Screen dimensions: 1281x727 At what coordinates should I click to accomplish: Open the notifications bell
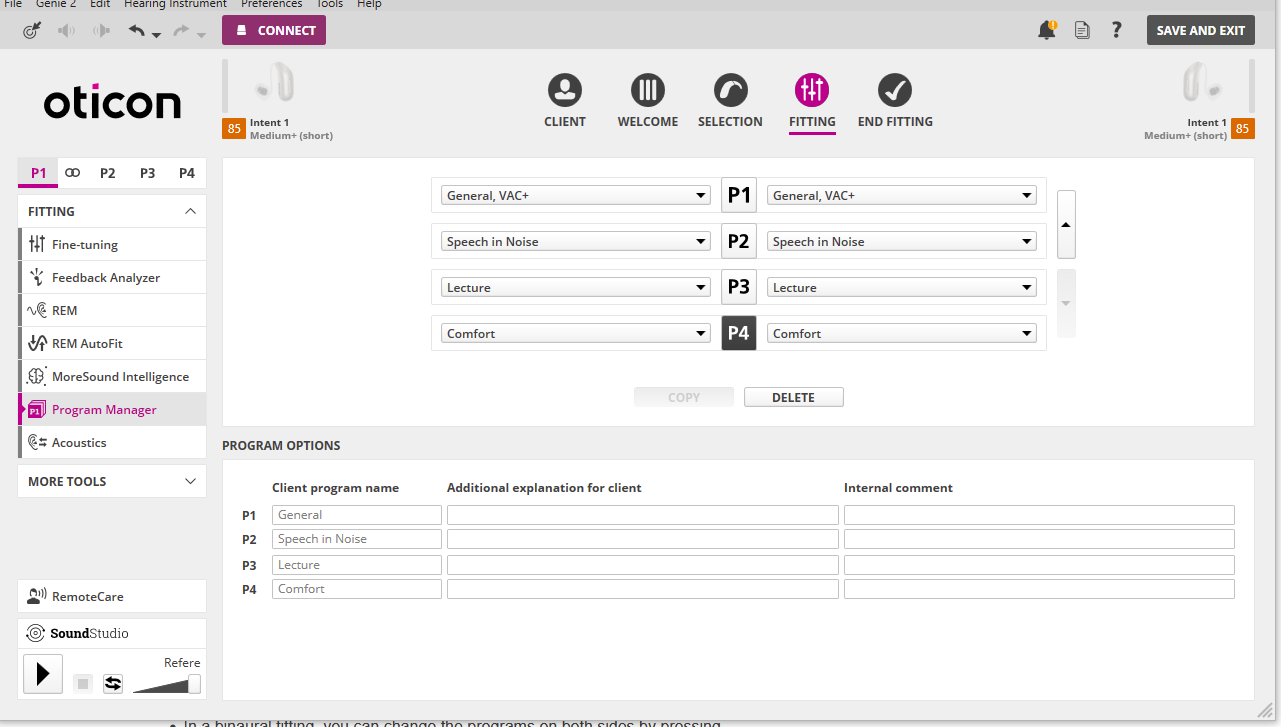point(1047,30)
